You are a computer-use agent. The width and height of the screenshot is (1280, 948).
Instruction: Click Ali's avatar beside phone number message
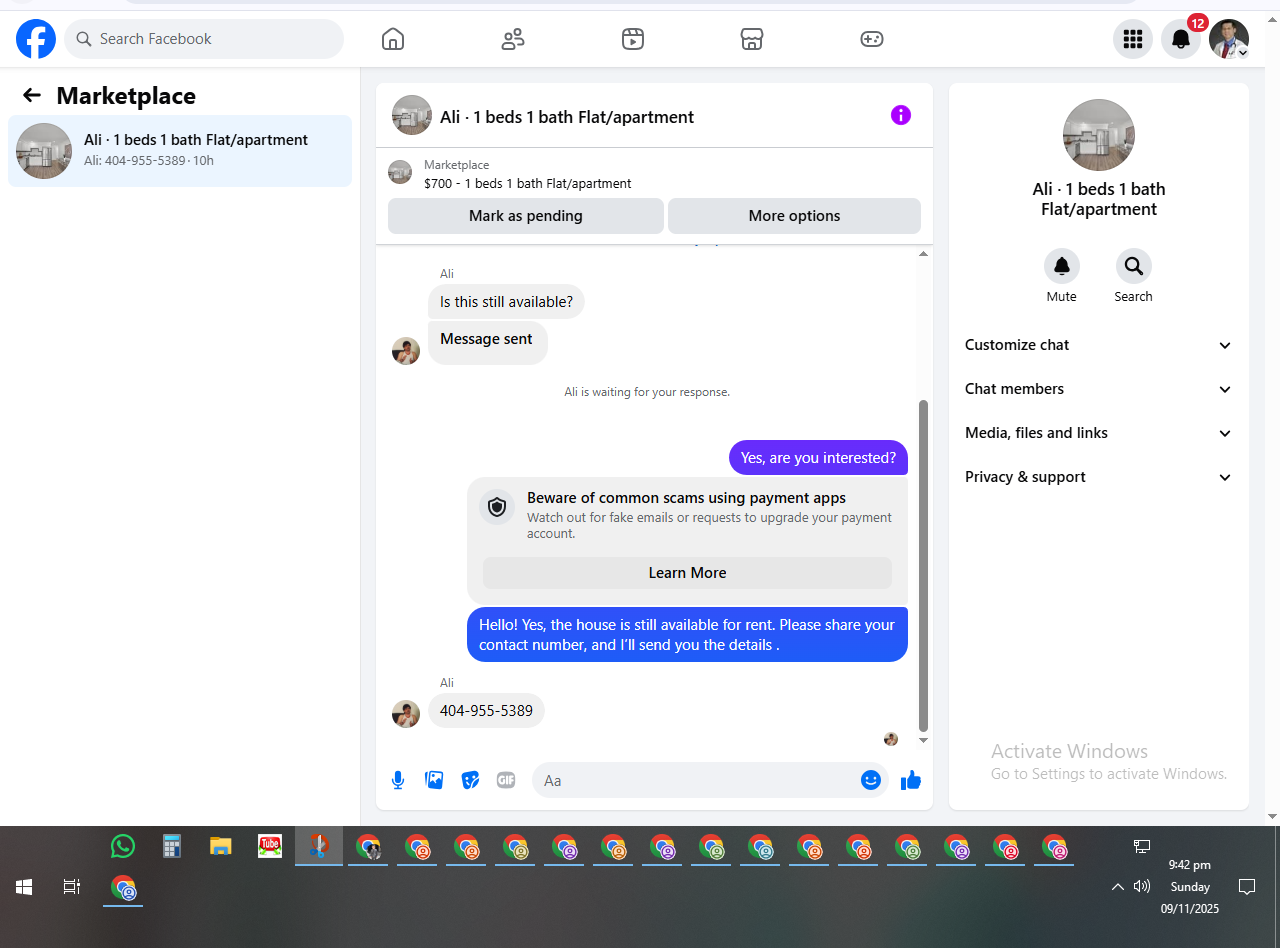406,714
